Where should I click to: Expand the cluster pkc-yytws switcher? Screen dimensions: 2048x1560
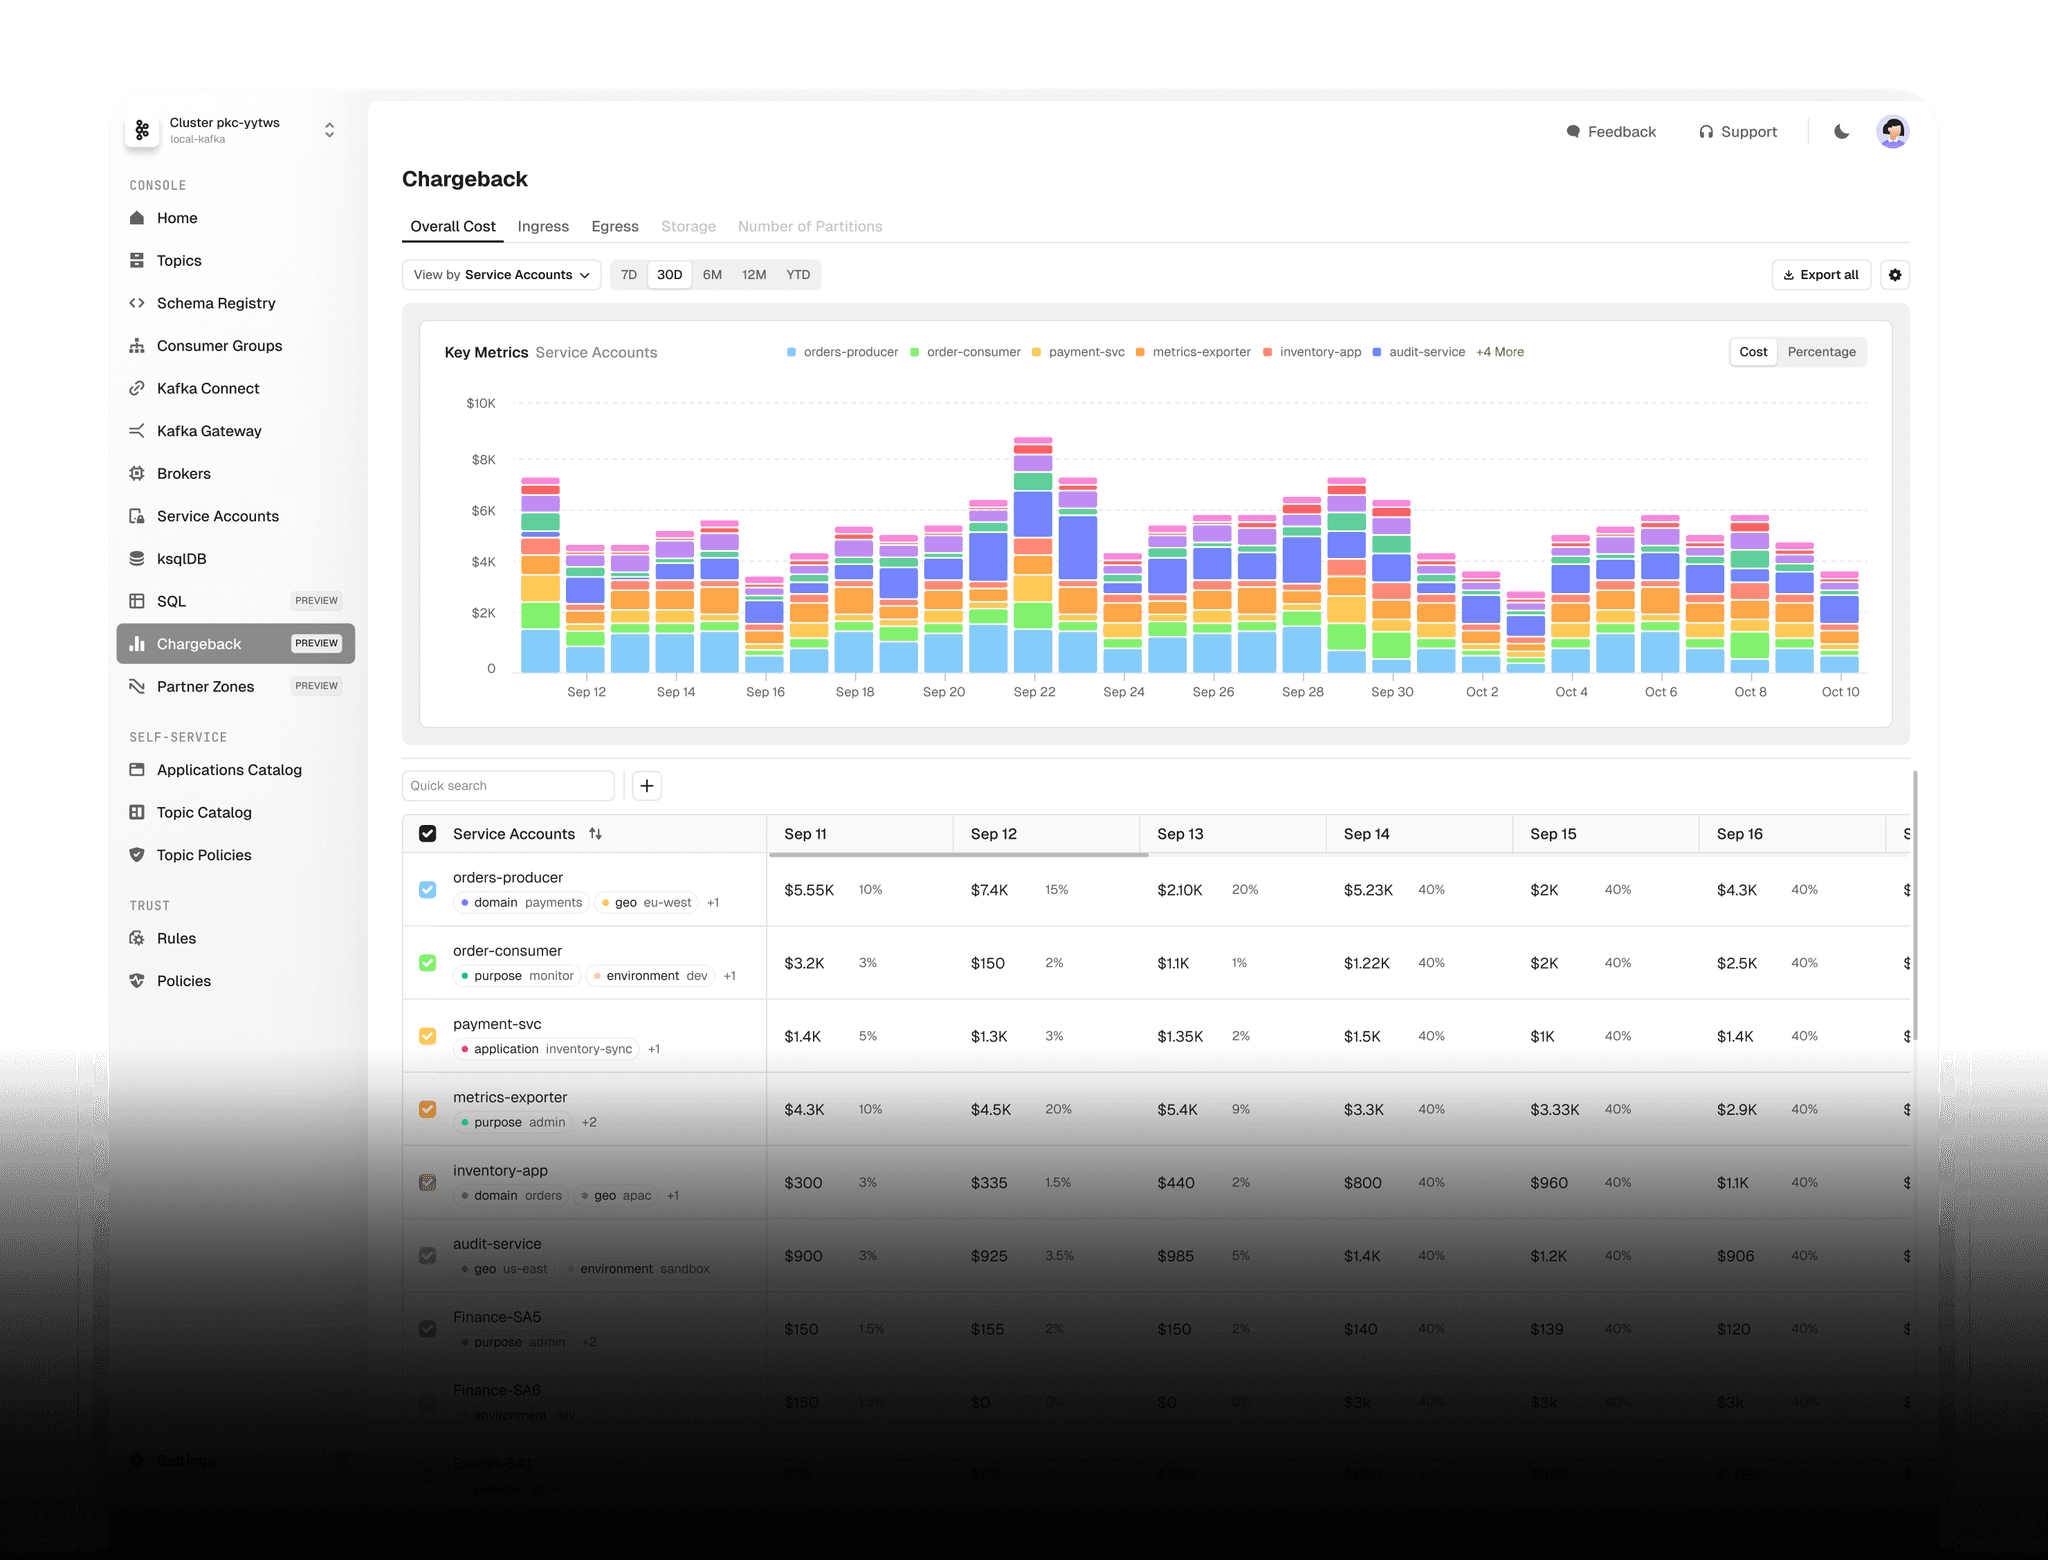click(x=329, y=130)
